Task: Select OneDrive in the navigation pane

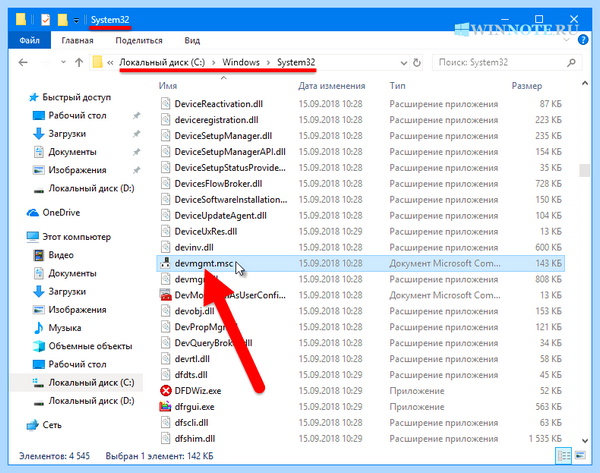Action: (x=61, y=213)
